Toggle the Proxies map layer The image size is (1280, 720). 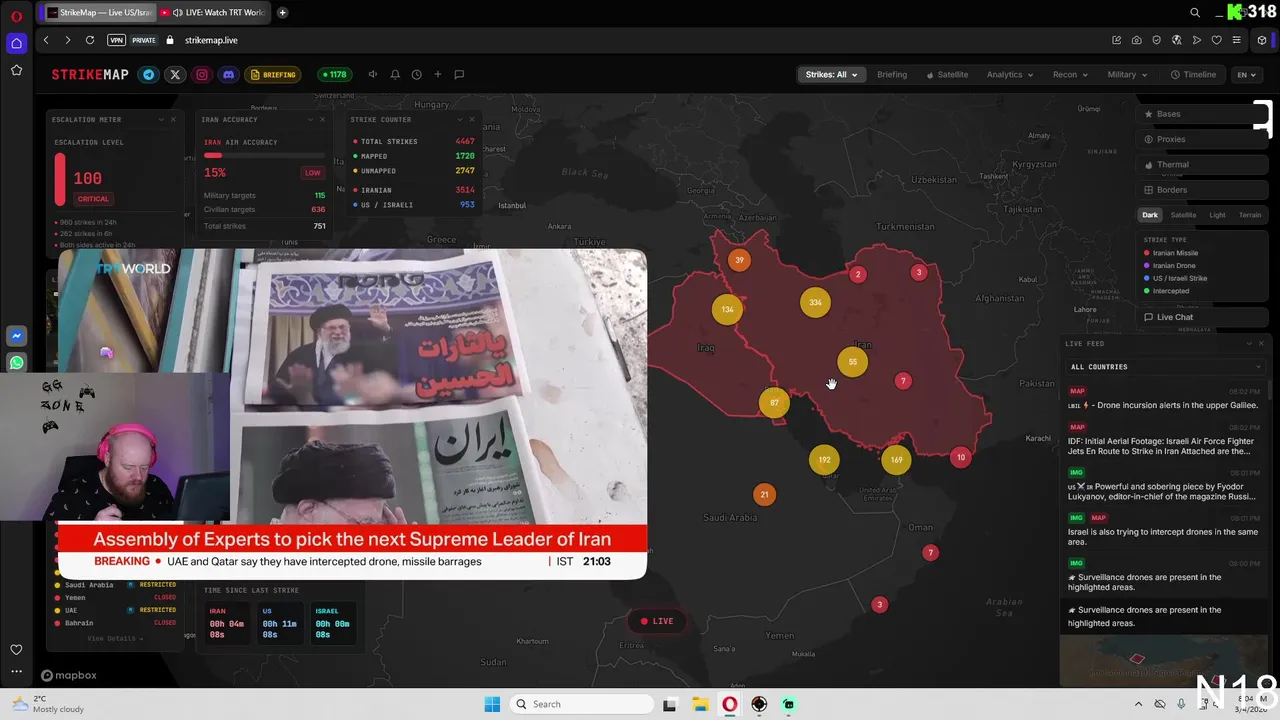click(1203, 139)
